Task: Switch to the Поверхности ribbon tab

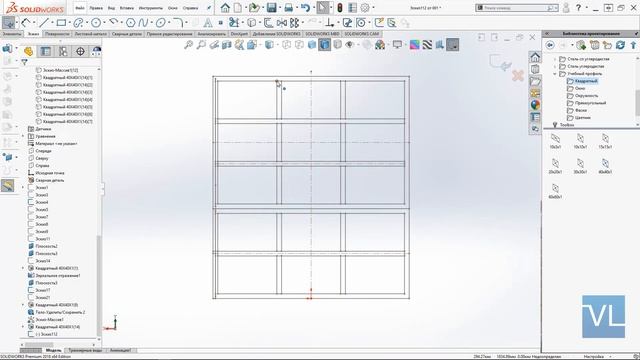Action: coord(57,34)
